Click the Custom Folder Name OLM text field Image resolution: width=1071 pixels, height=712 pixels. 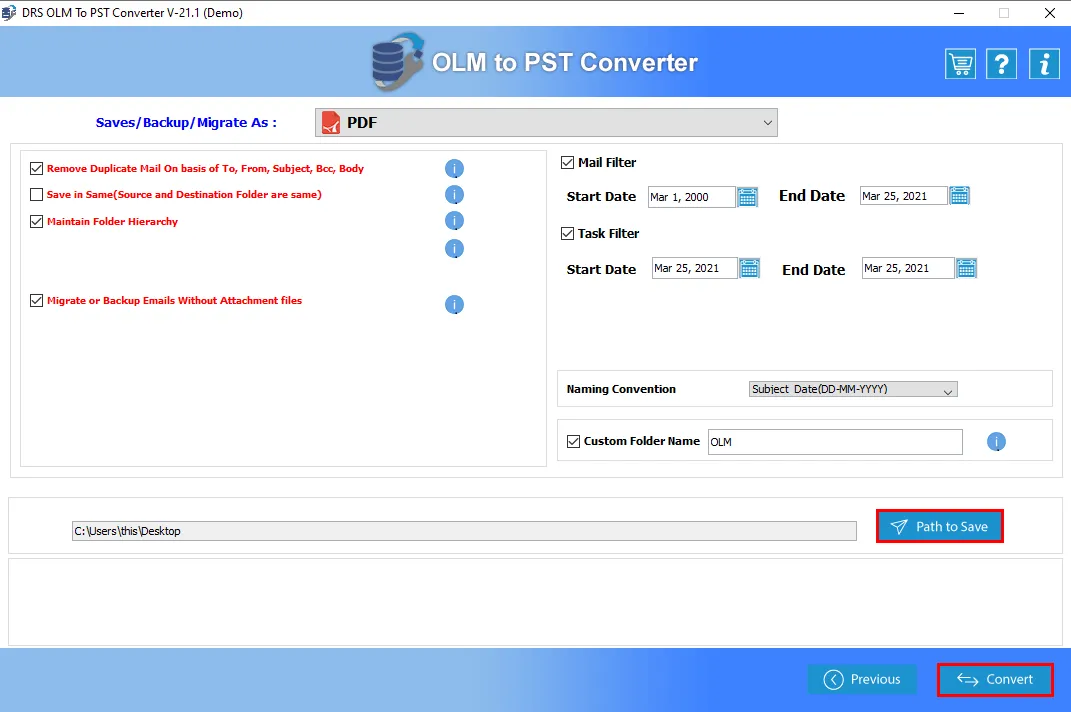click(x=835, y=442)
